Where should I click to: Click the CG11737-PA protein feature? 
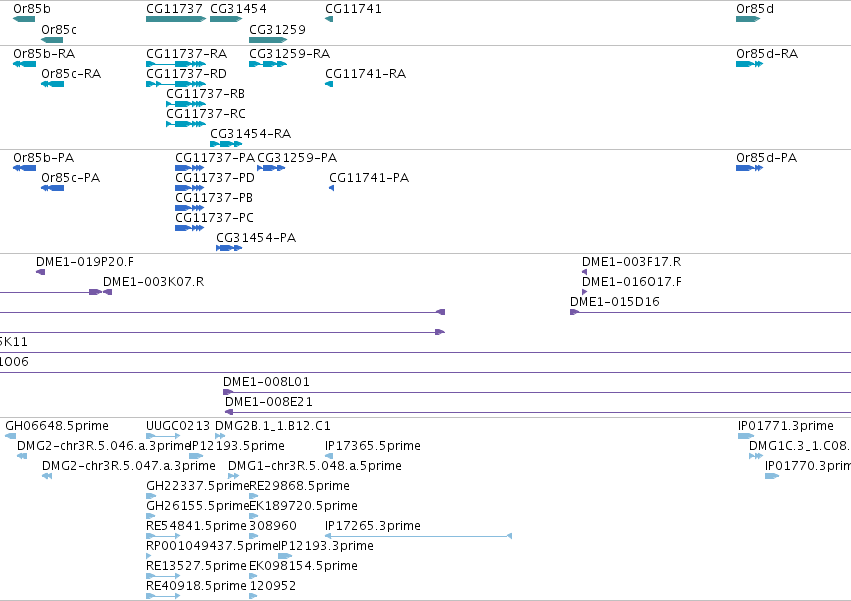tap(189, 168)
